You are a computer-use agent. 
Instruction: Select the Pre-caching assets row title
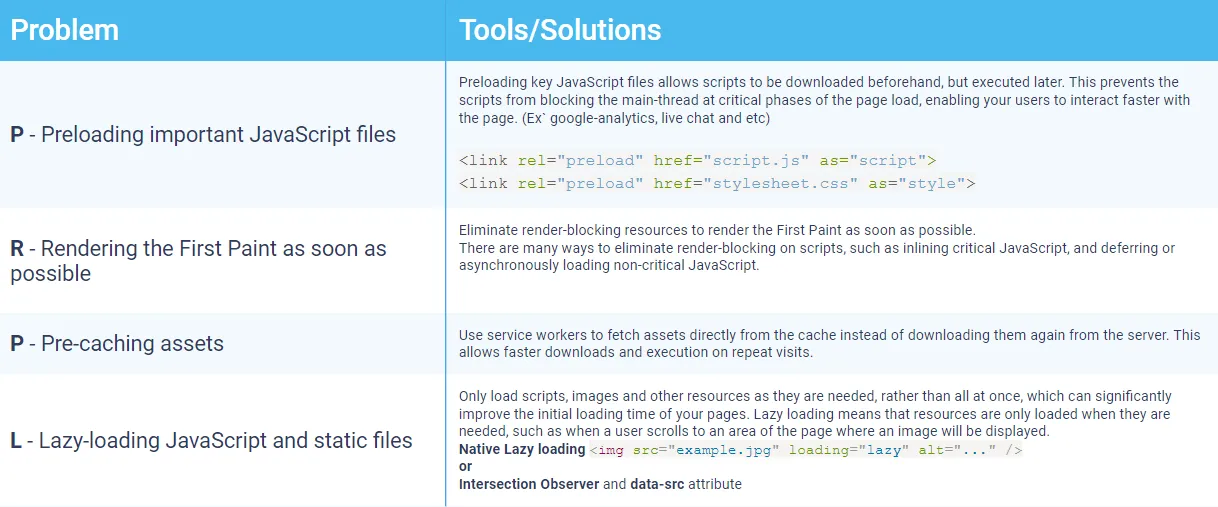pos(117,343)
